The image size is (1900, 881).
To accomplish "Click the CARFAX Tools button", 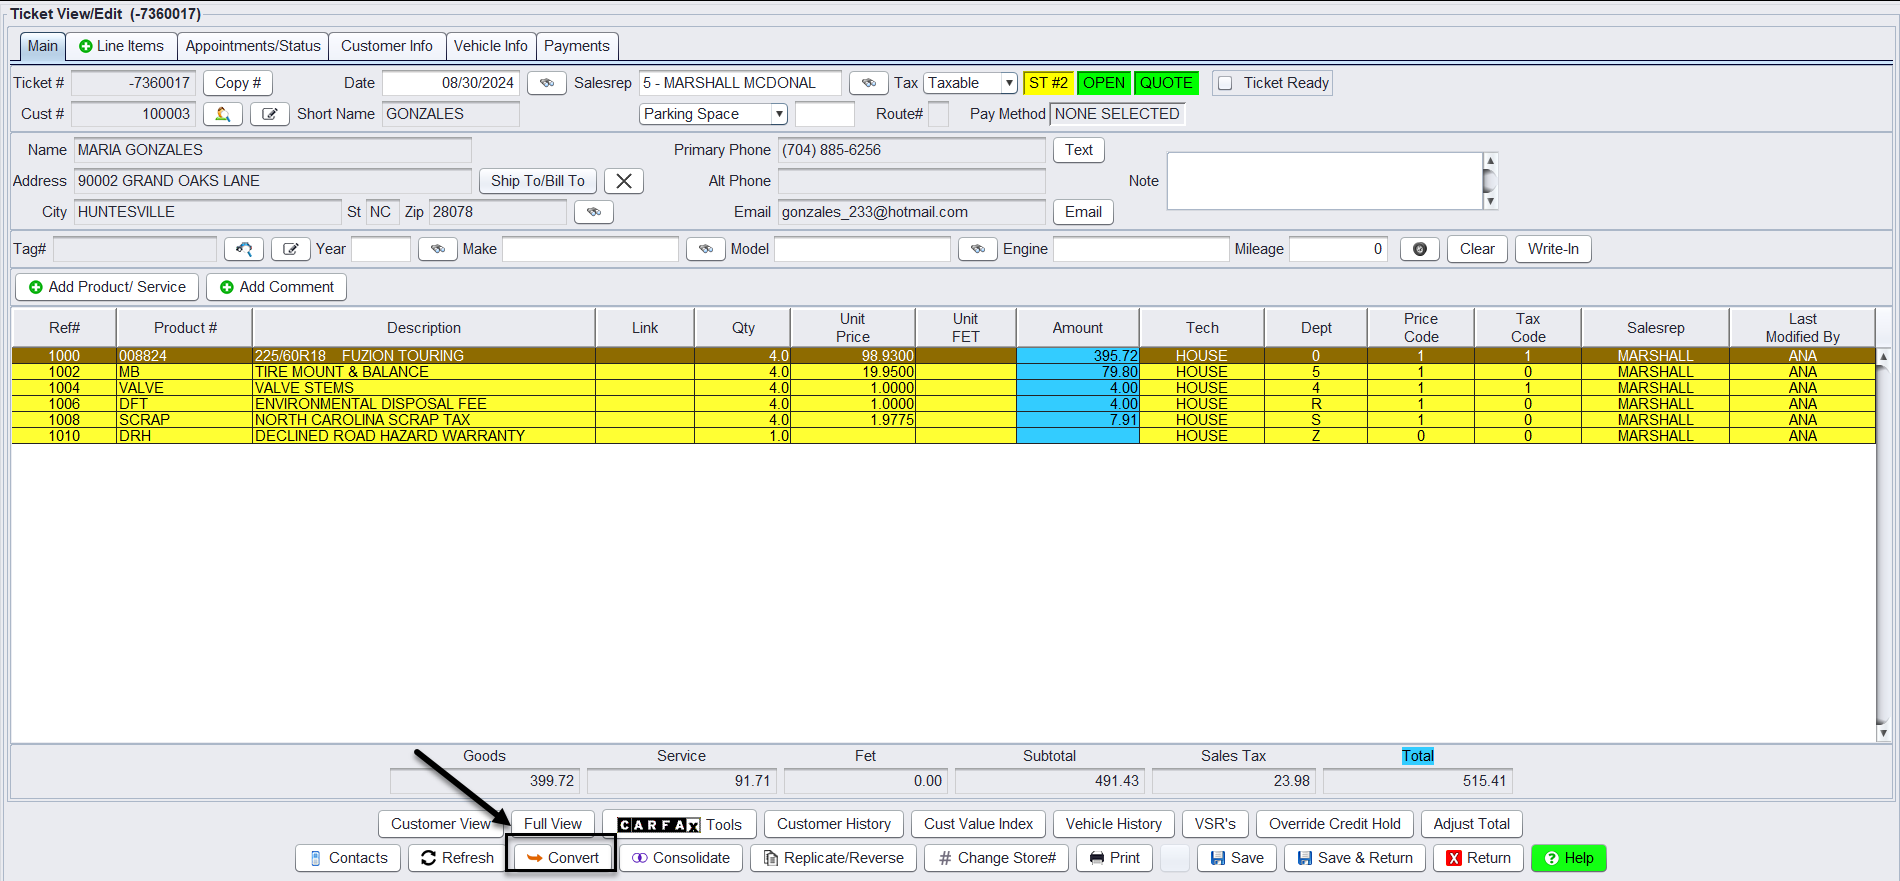I will [679, 824].
